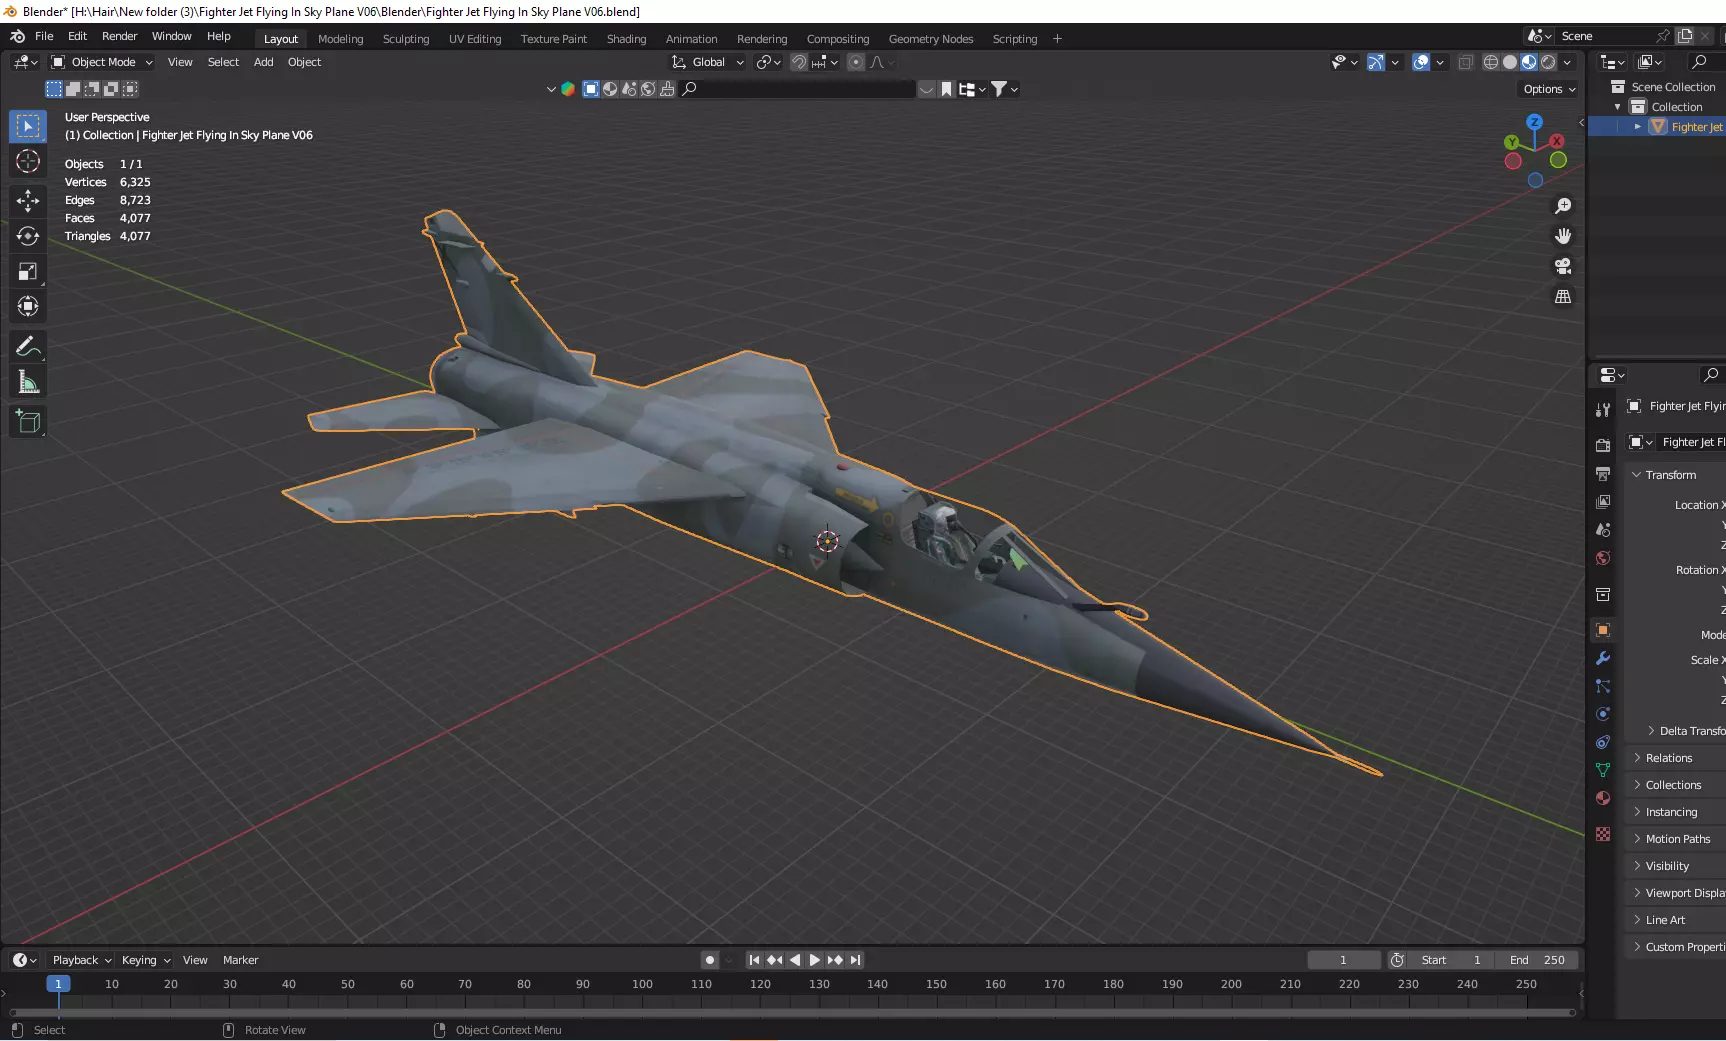
Task: Open the Particles properties tab
Action: pyautogui.click(x=1603, y=686)
